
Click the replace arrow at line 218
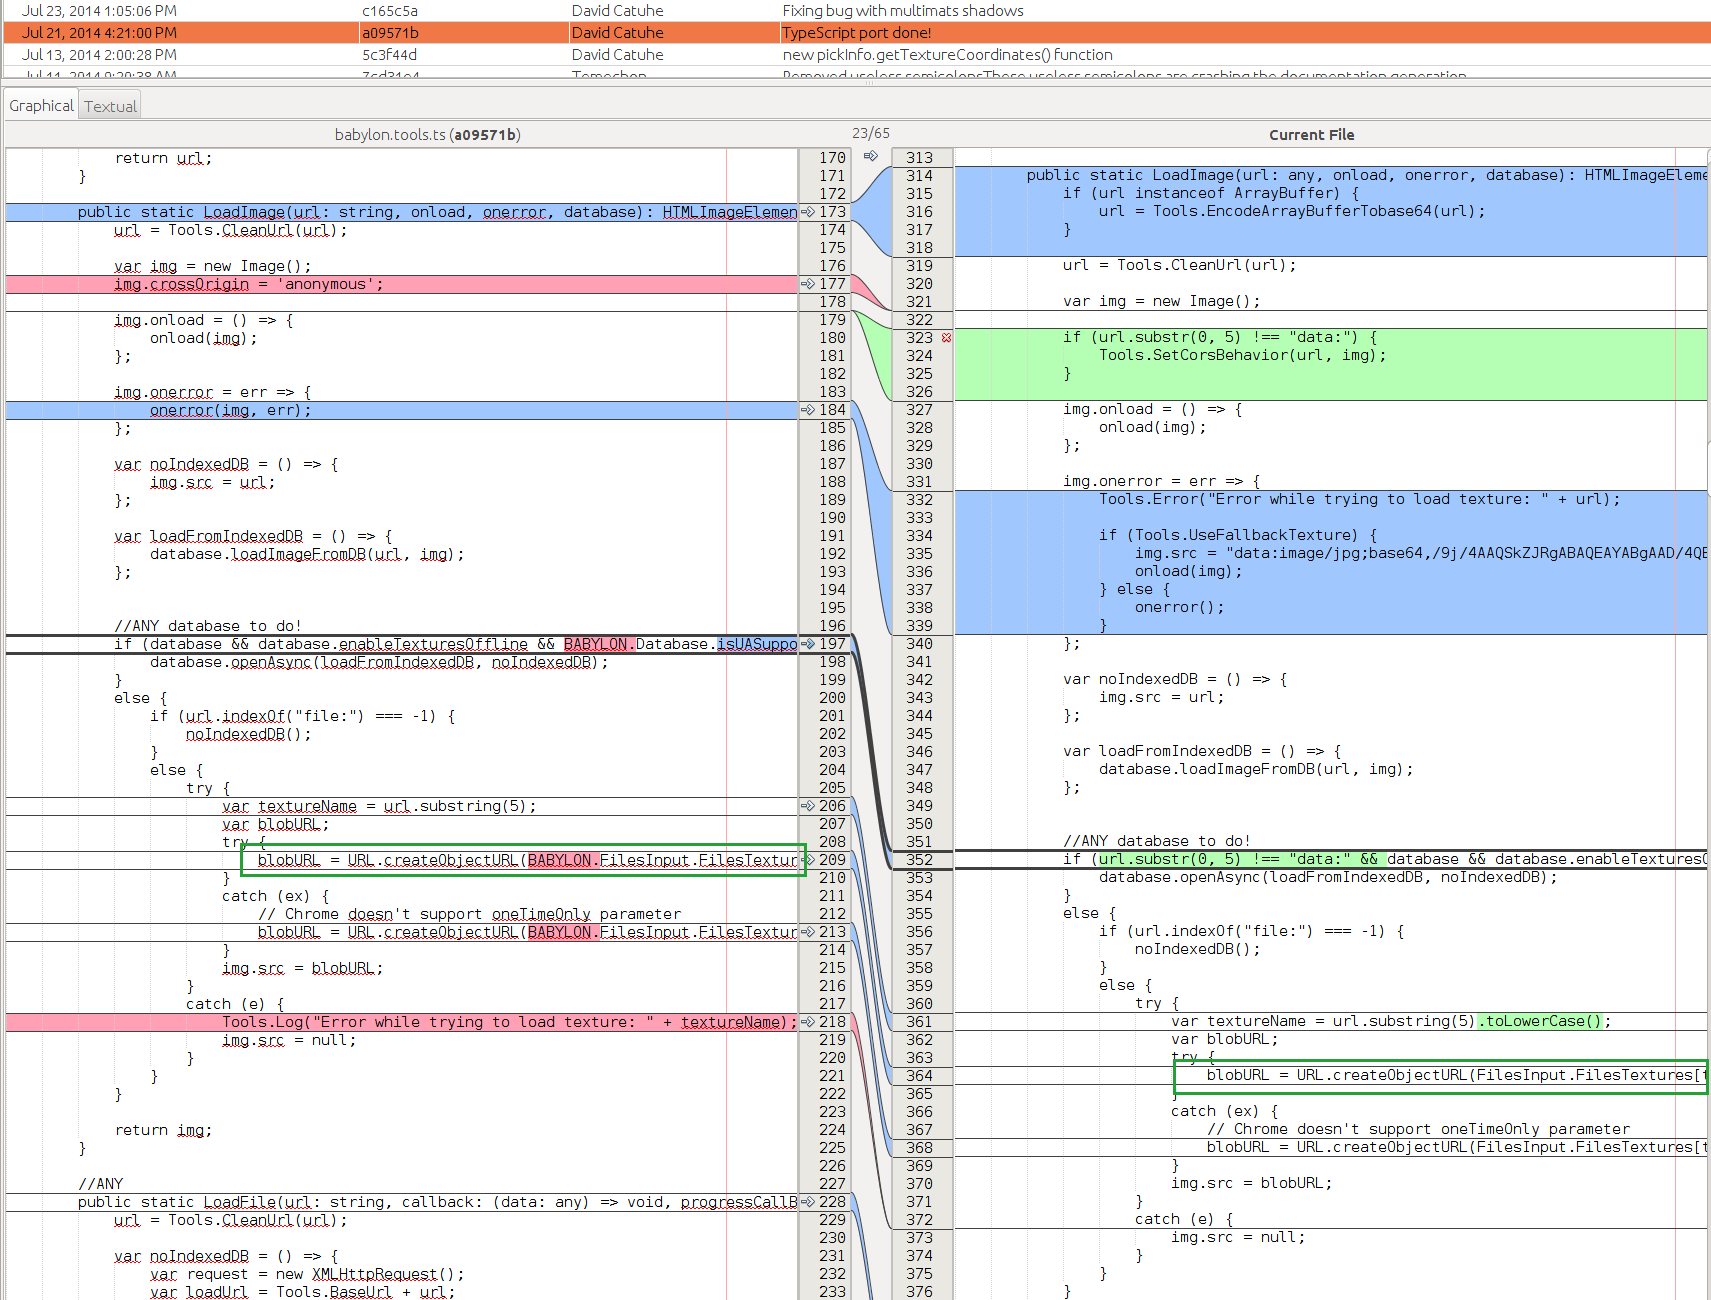coord(808,1022)
